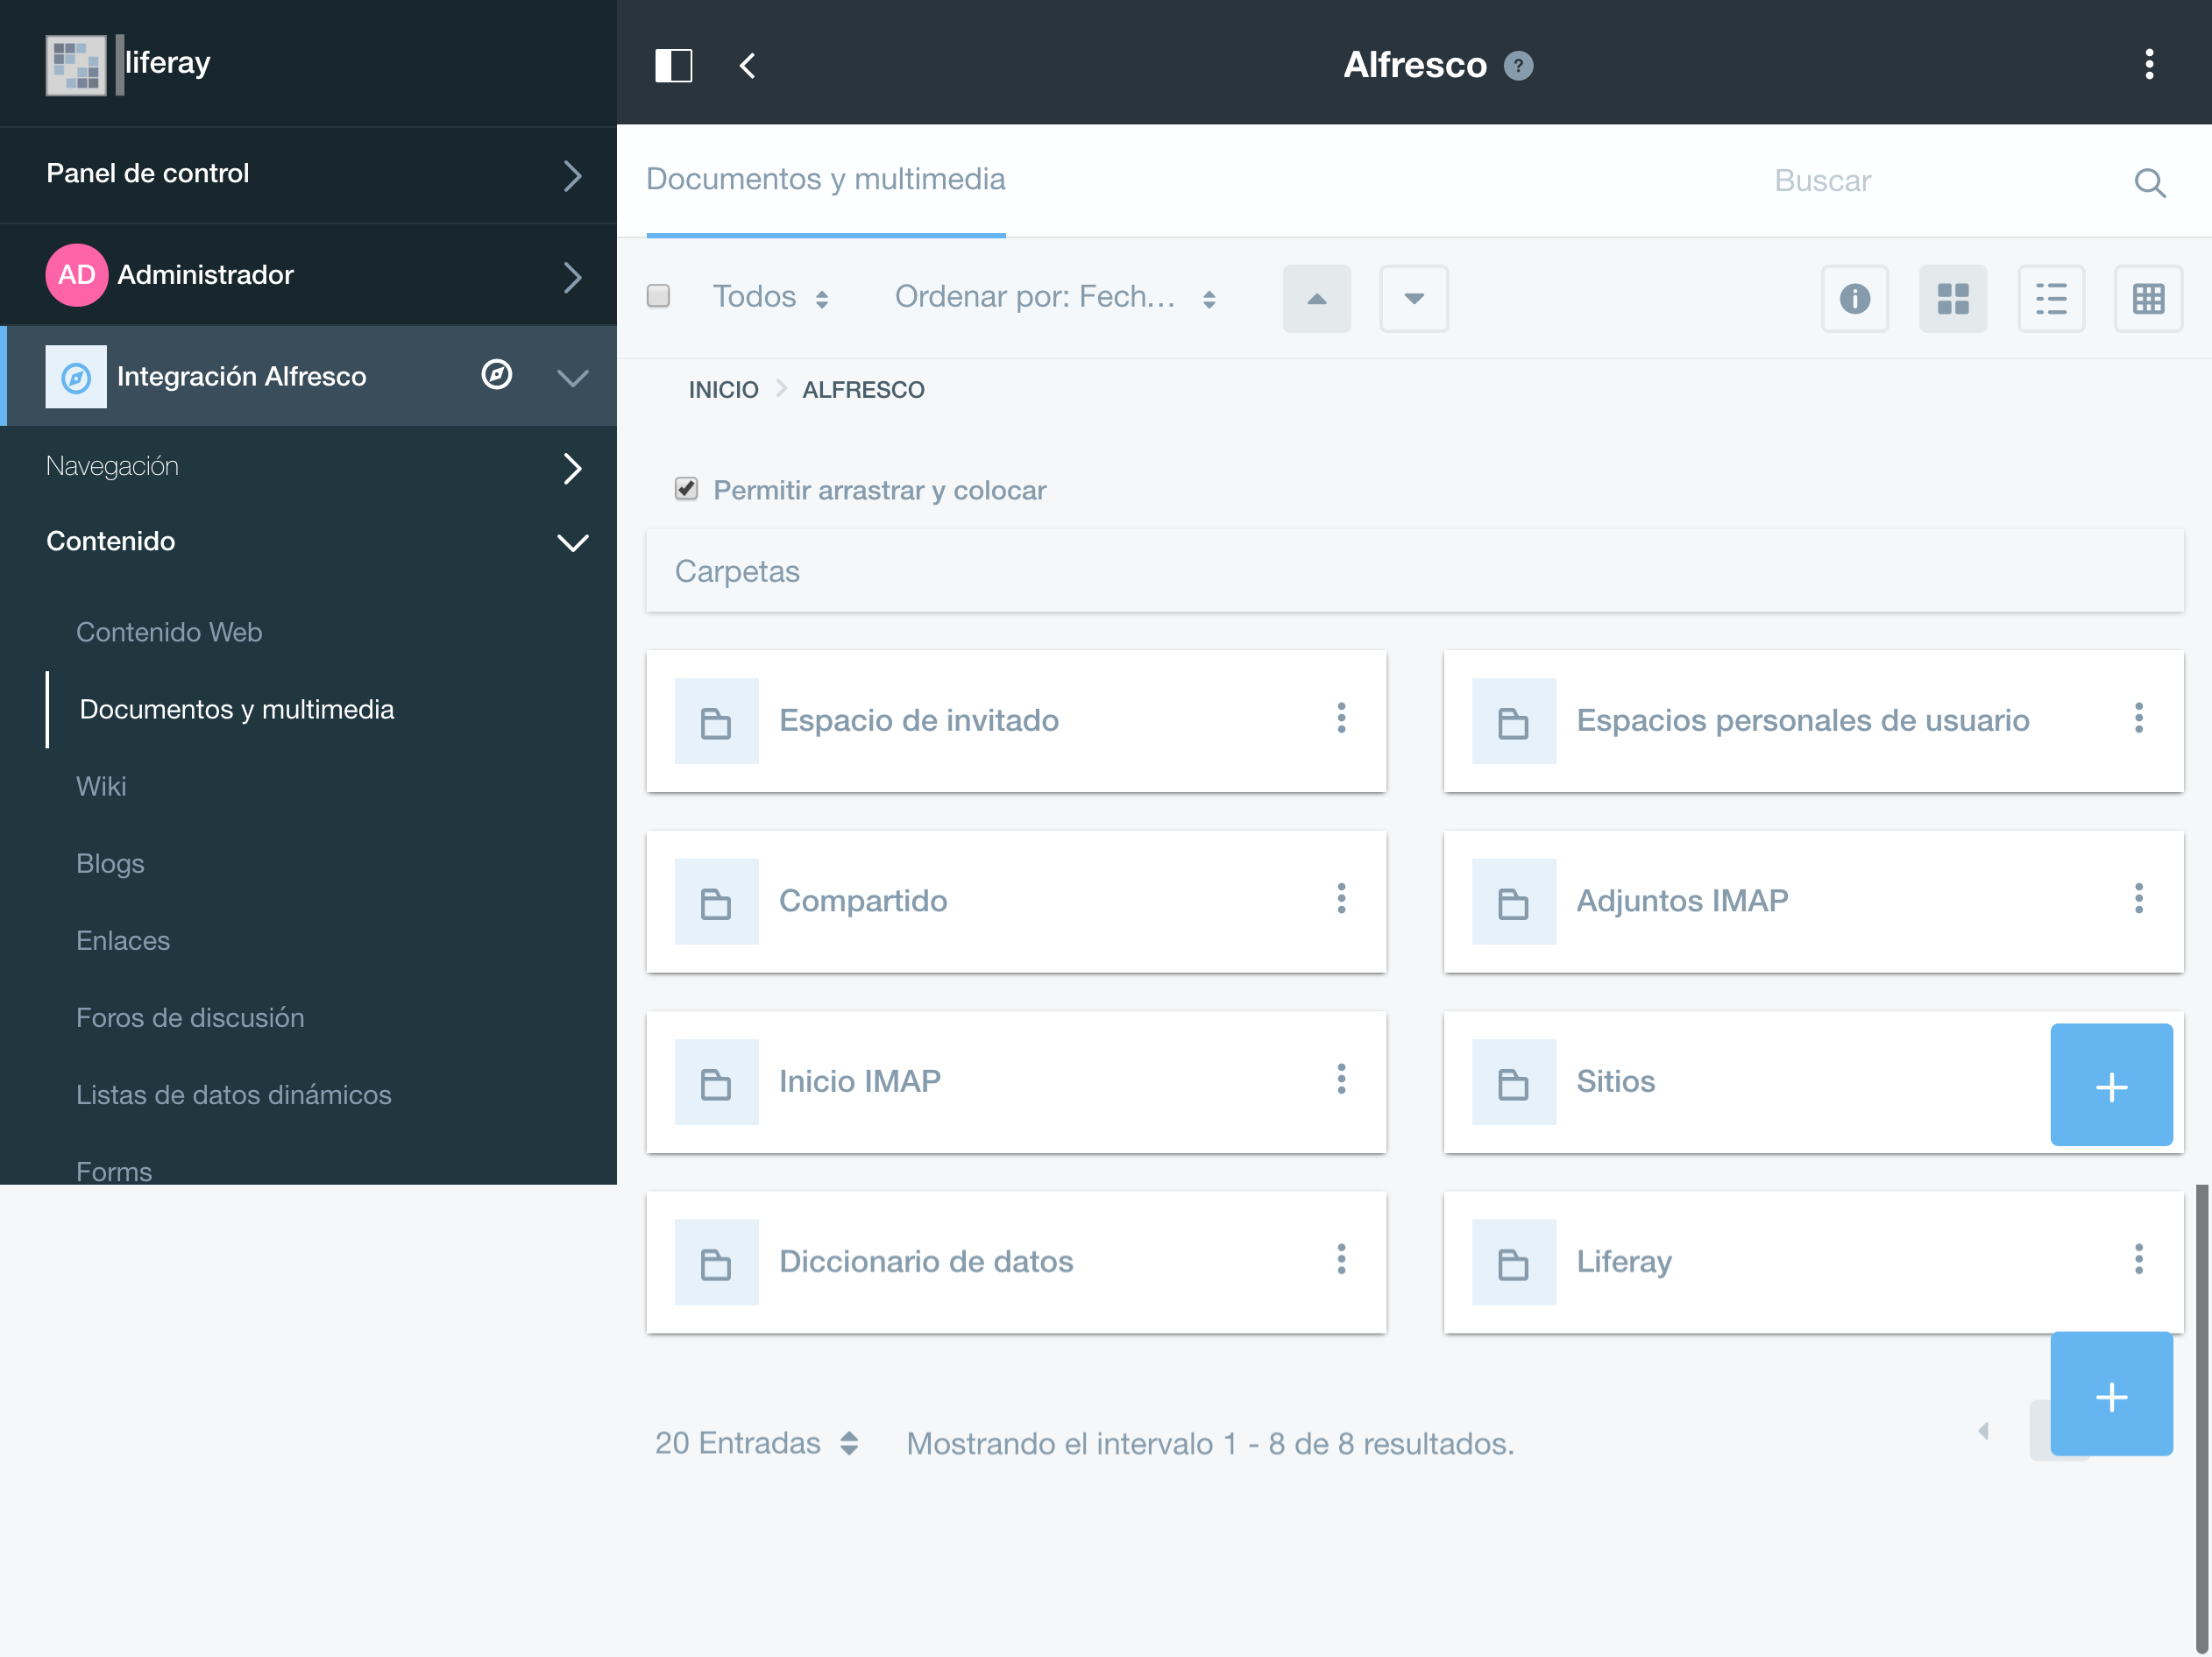
Task: Switch to table view
Action: coord(2147,298)
